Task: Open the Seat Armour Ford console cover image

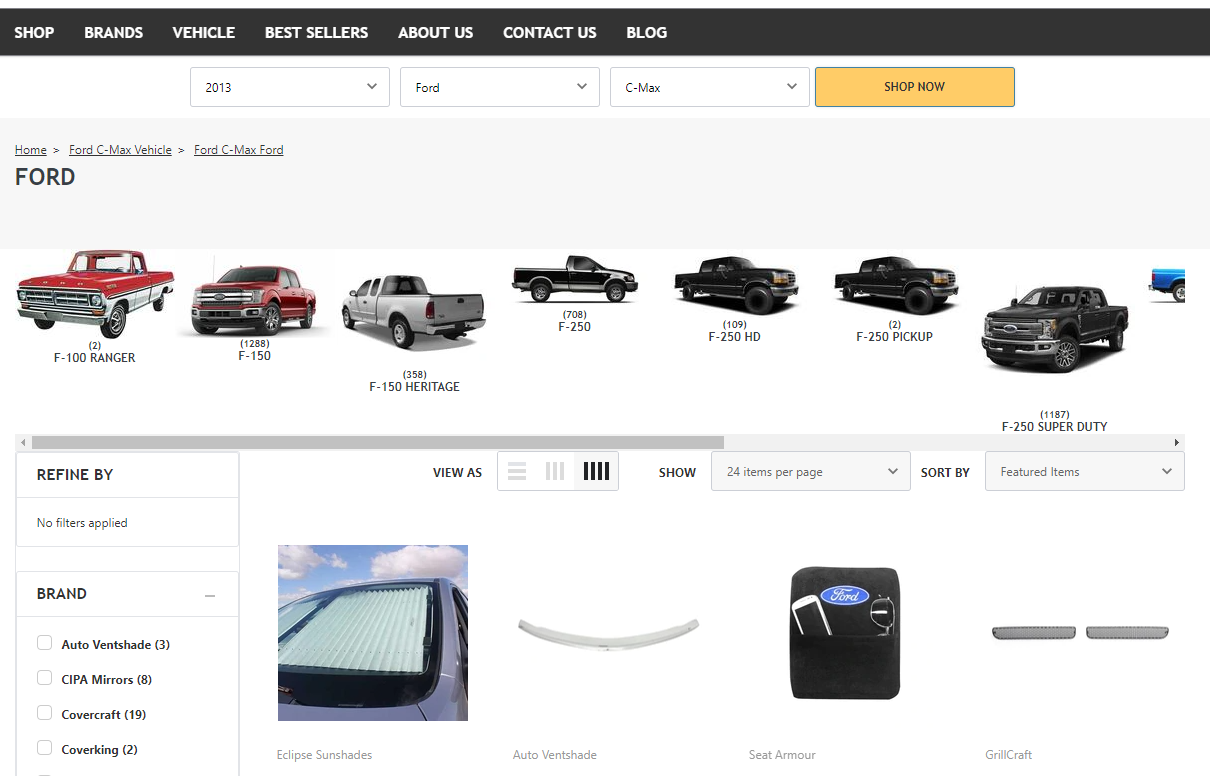Action: coord(845,633)
